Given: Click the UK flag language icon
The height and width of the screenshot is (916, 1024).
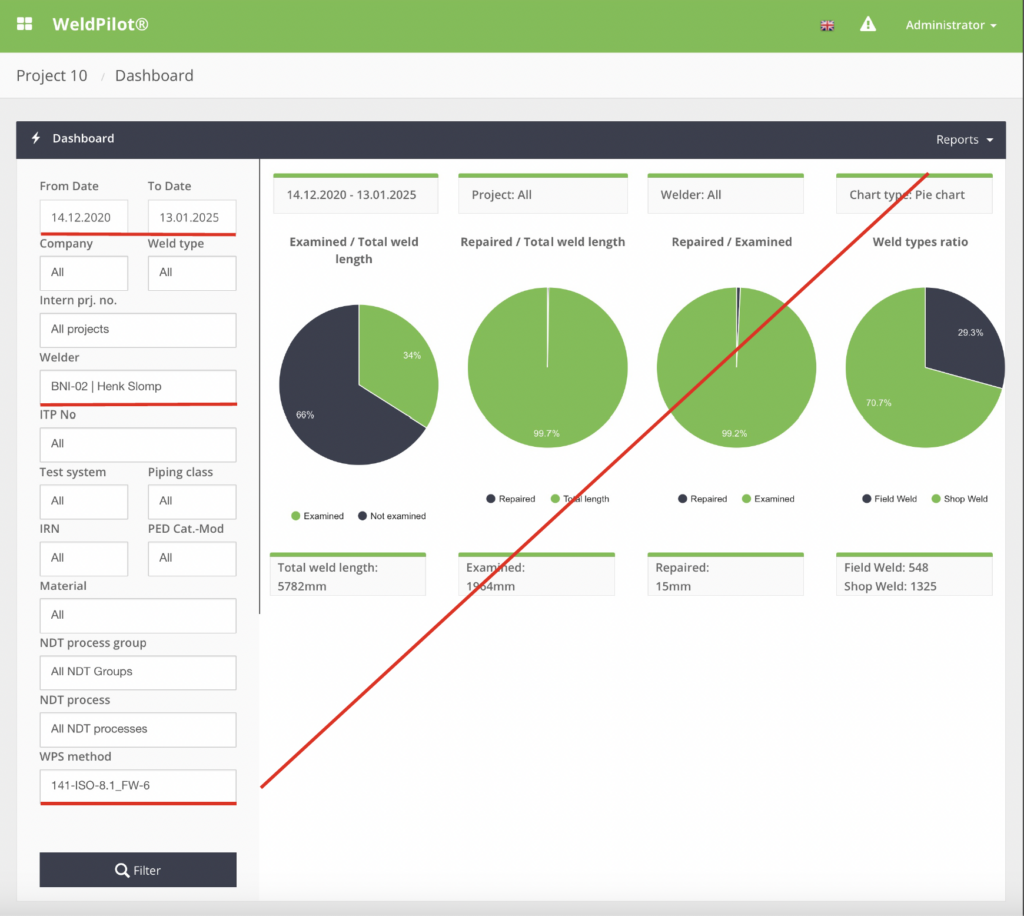Looking at the screenshot, I should point(827,25).
